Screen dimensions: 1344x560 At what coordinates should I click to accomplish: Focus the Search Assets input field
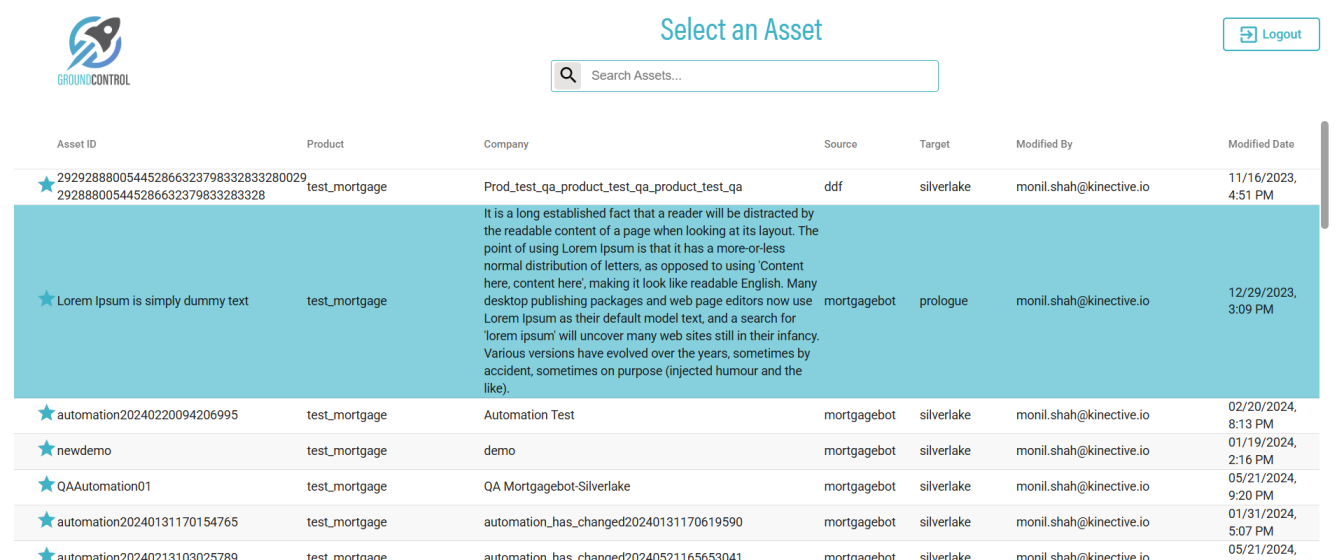click(760, 76)
